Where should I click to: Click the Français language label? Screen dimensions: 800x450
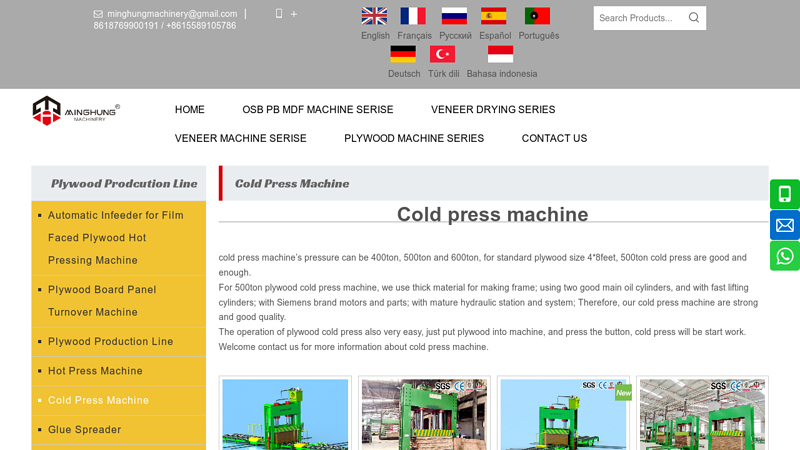[x=414, y=36]
